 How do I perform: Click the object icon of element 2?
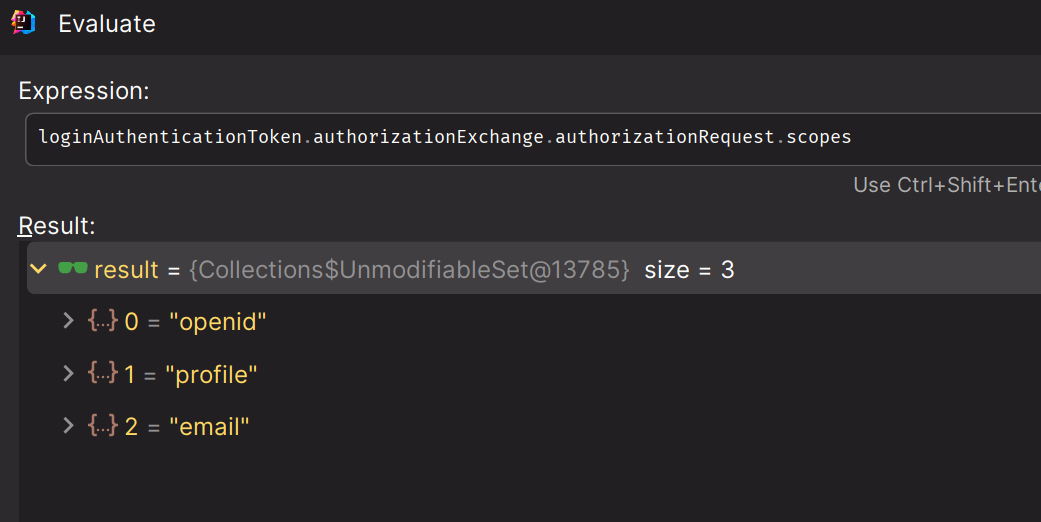pos(102,426)
